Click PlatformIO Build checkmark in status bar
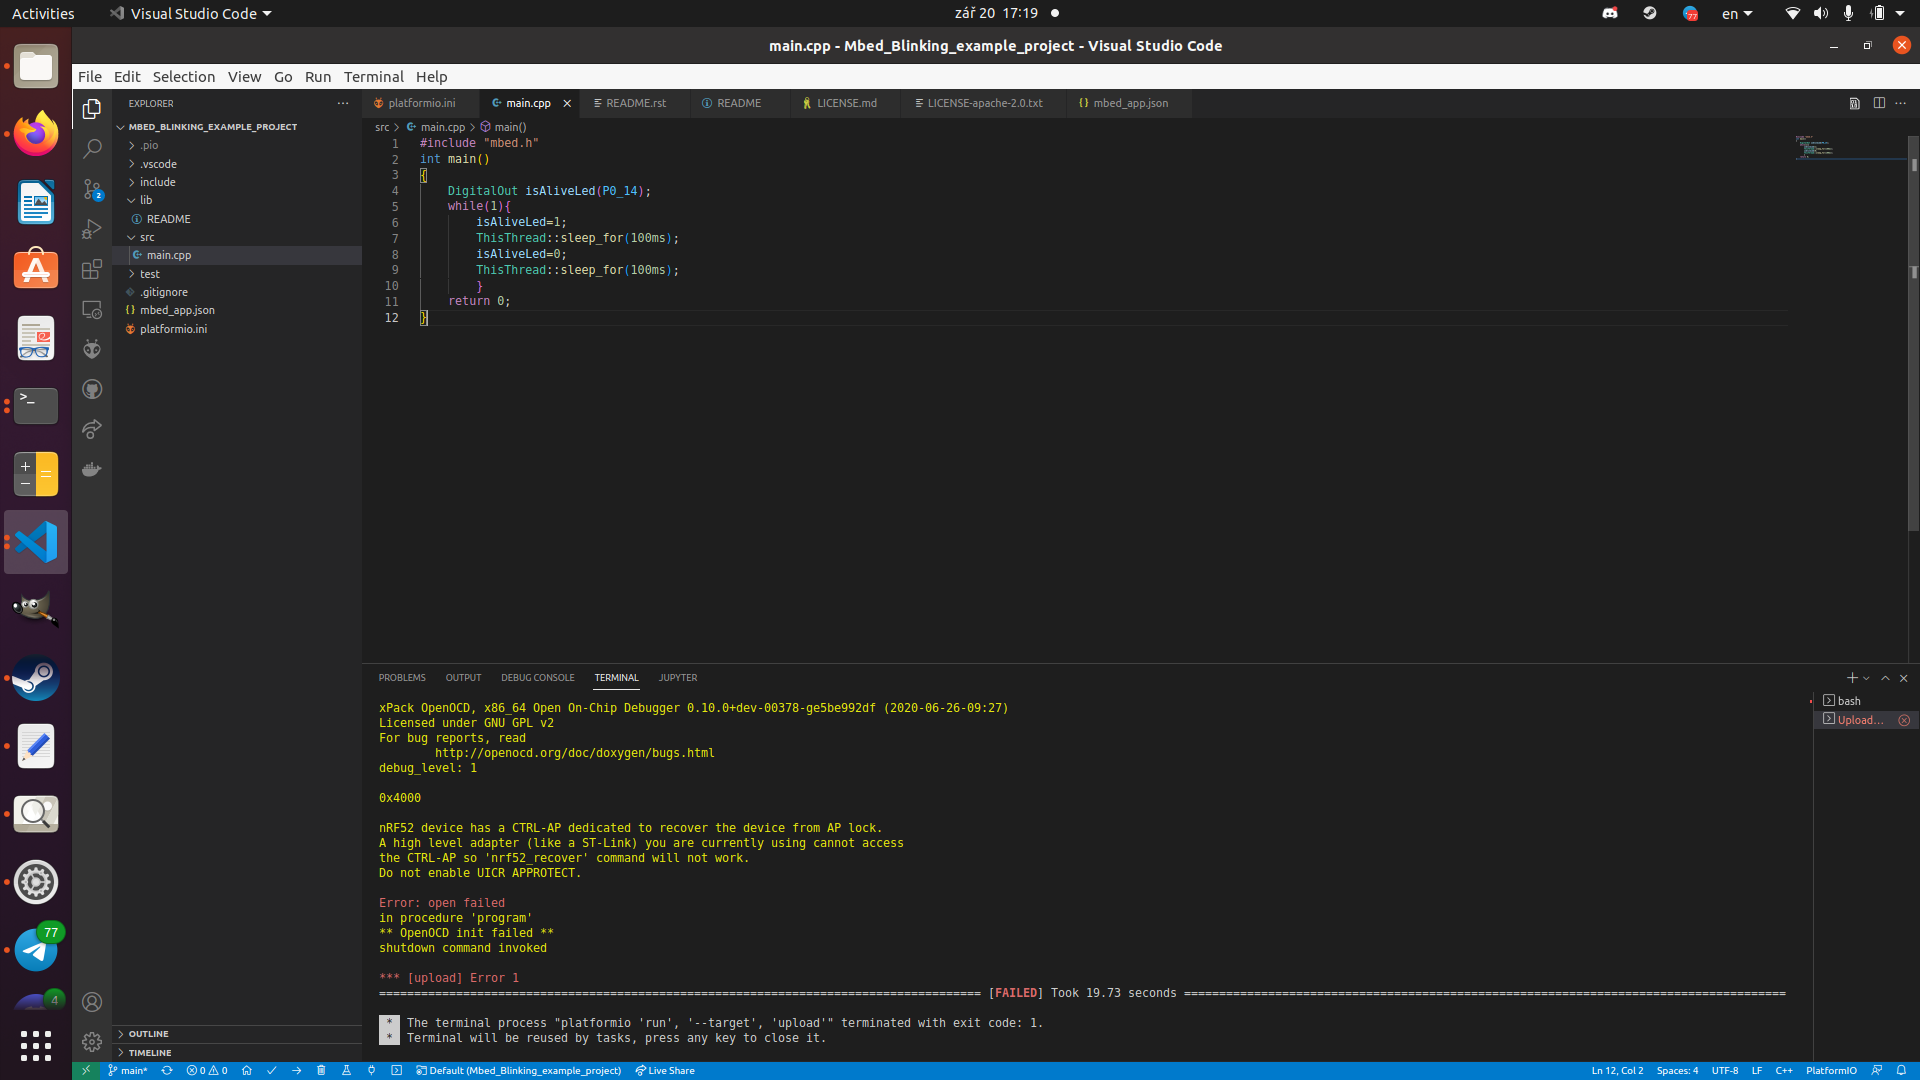Screen dimensions: 1920x1080 tap(272, 1070)
